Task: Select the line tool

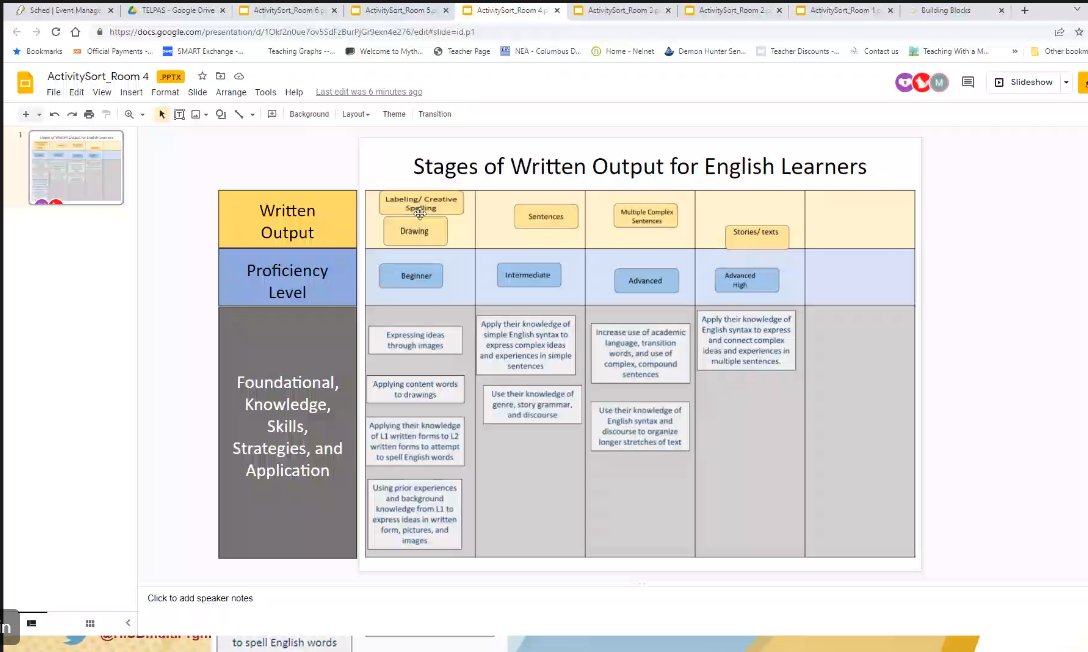Action: [239, 114]
